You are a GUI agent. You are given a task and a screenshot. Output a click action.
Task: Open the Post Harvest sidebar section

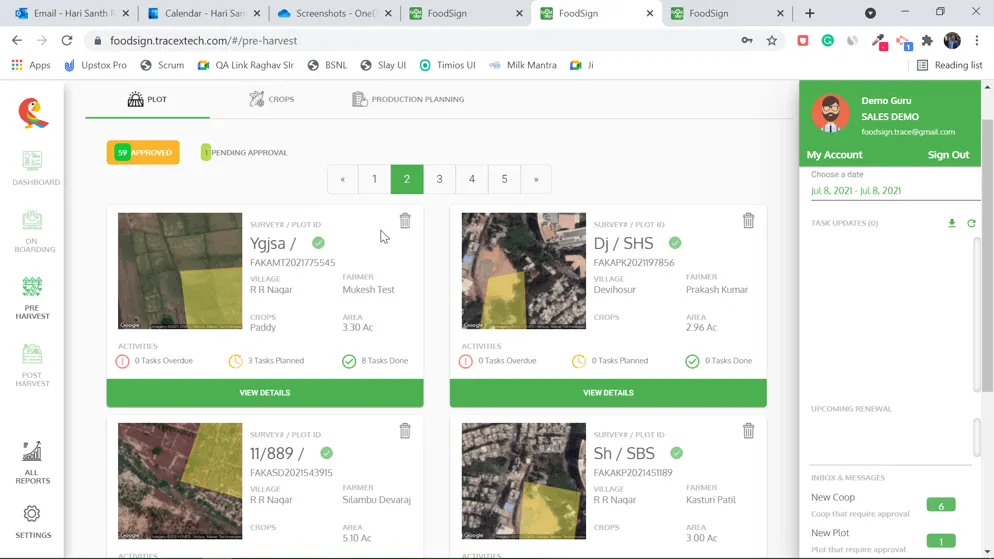tap(32, 365)
